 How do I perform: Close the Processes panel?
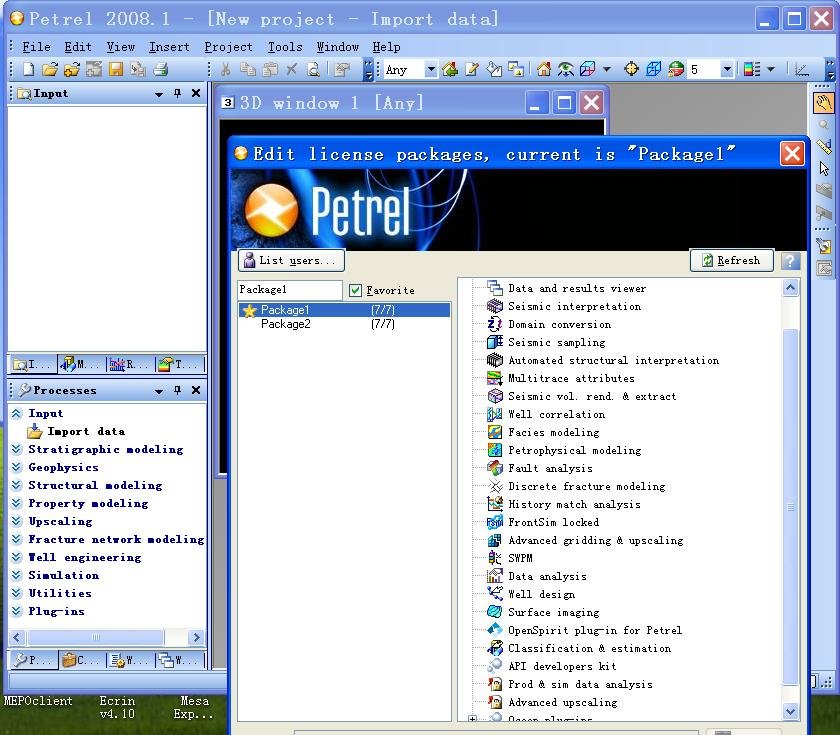[x=196, y=390]
